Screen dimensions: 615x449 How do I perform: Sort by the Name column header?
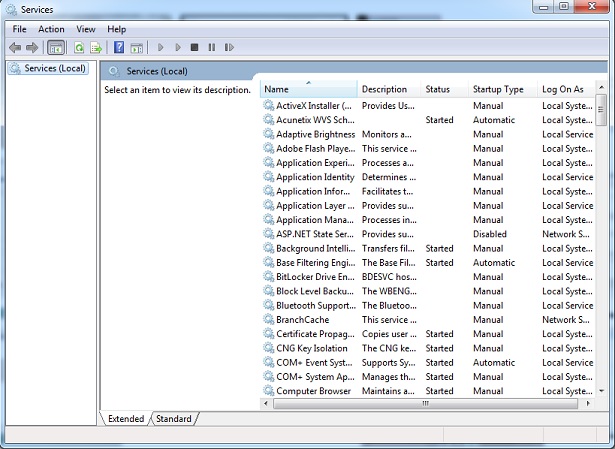pyautogui.click(x=308, y=89)
